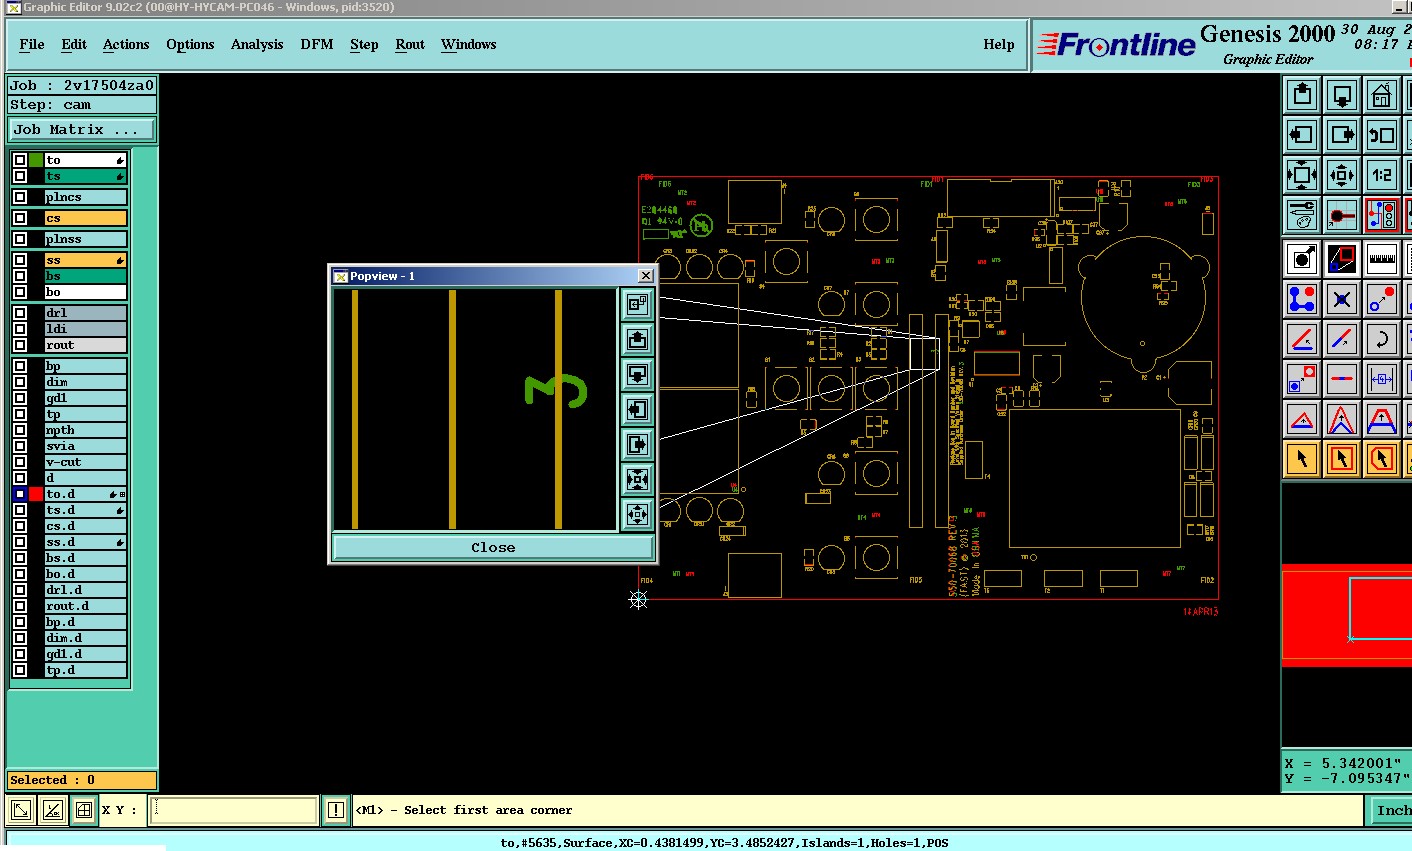Select the blue connected dots tool
The width and height of the screenshot is (1412, 851).
point(1302,299)
